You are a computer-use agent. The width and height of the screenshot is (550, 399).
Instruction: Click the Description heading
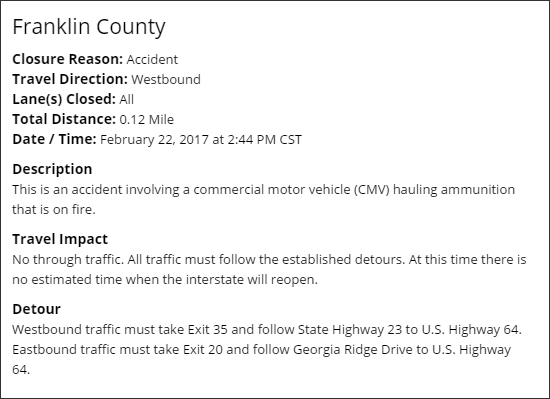click(x=52, y=169)
